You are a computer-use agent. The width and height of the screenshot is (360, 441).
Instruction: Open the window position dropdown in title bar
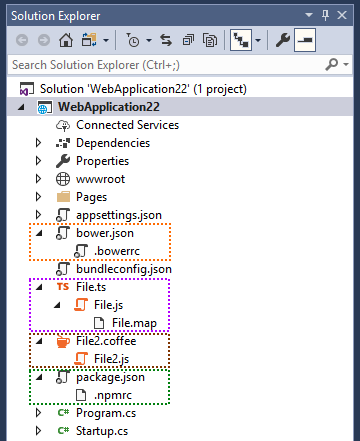309,15
